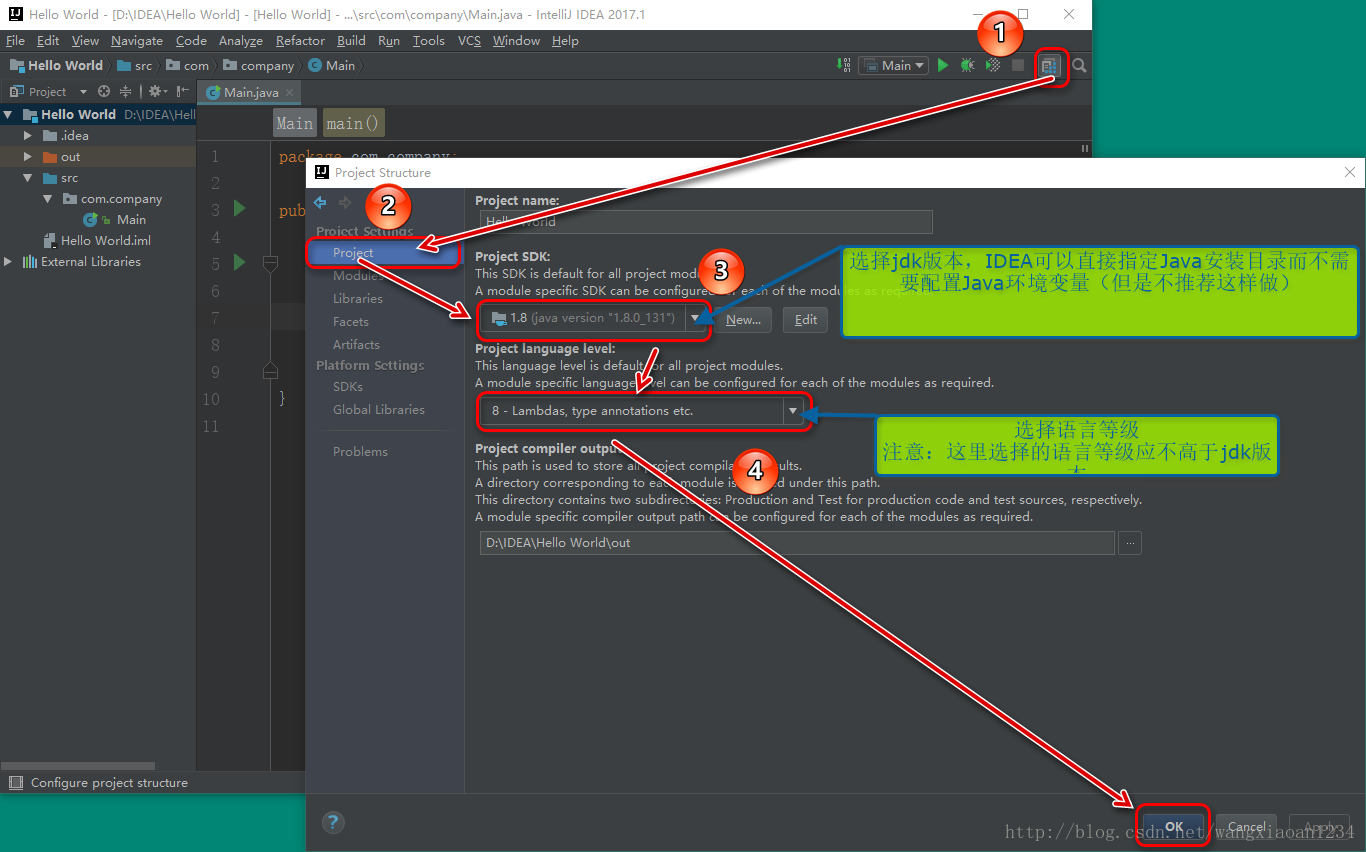
Task: Click the Make Project binary-arrow icon
Action: [x=845, y=65]
